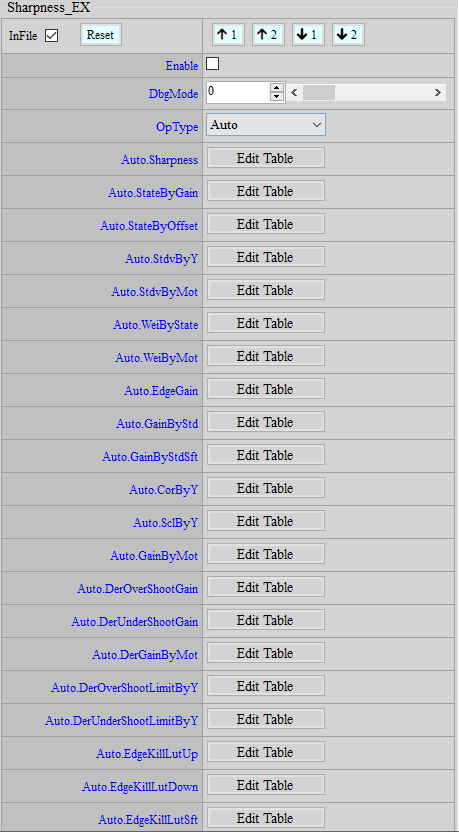Viewport: 459px width, 832px height.
Task: Select the Auto.GainByMot parameter label
Action: [154, 556]
